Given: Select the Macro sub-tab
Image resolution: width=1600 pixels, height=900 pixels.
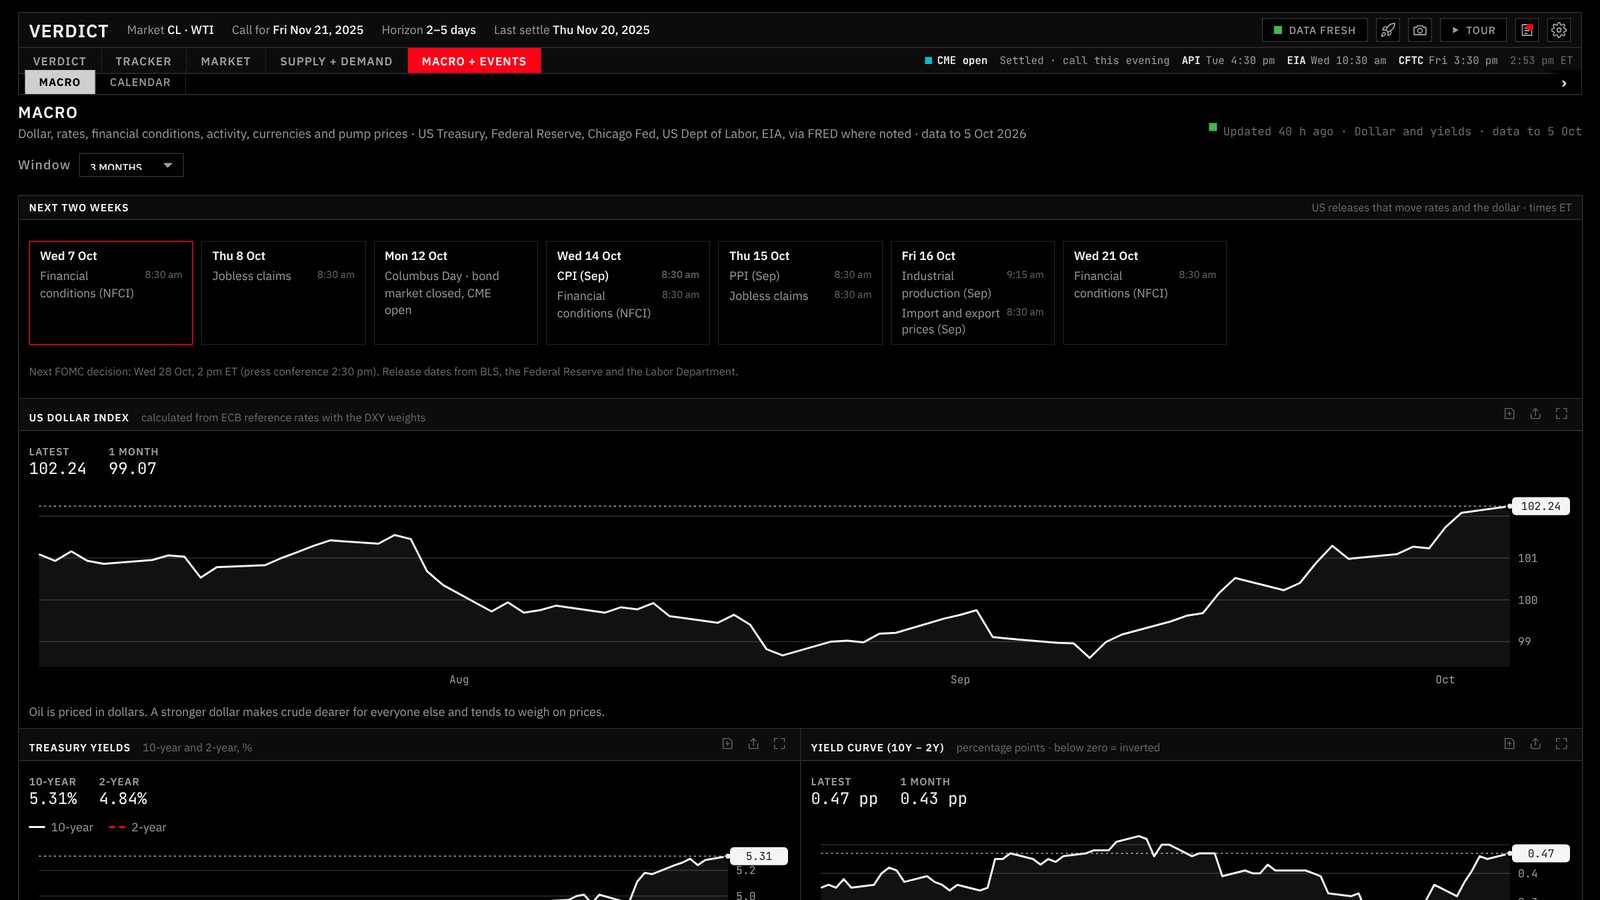Looking at the screenshot, I should click(60, 82).
